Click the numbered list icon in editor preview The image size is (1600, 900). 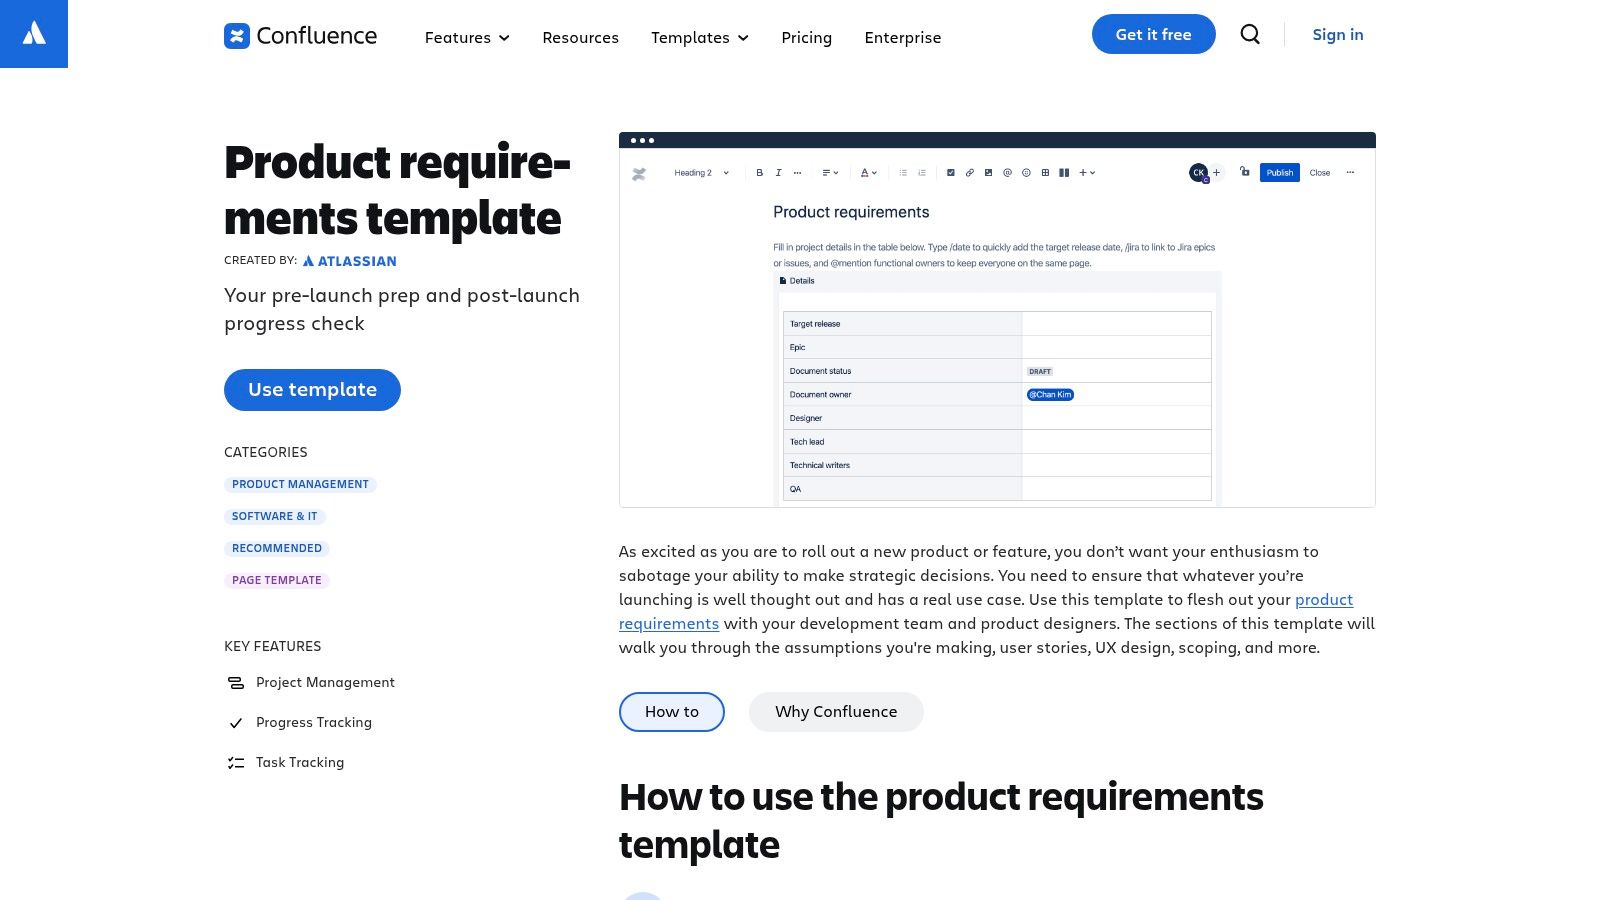(922, 173)
